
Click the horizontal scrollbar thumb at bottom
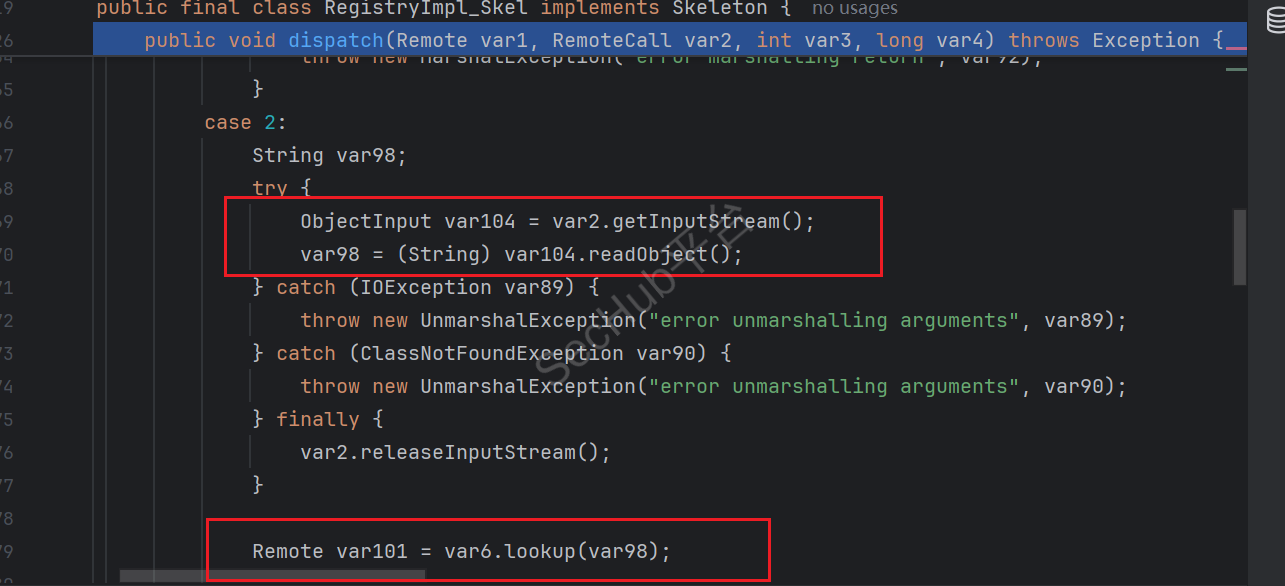pyautogui.click(x=272, y=576)
